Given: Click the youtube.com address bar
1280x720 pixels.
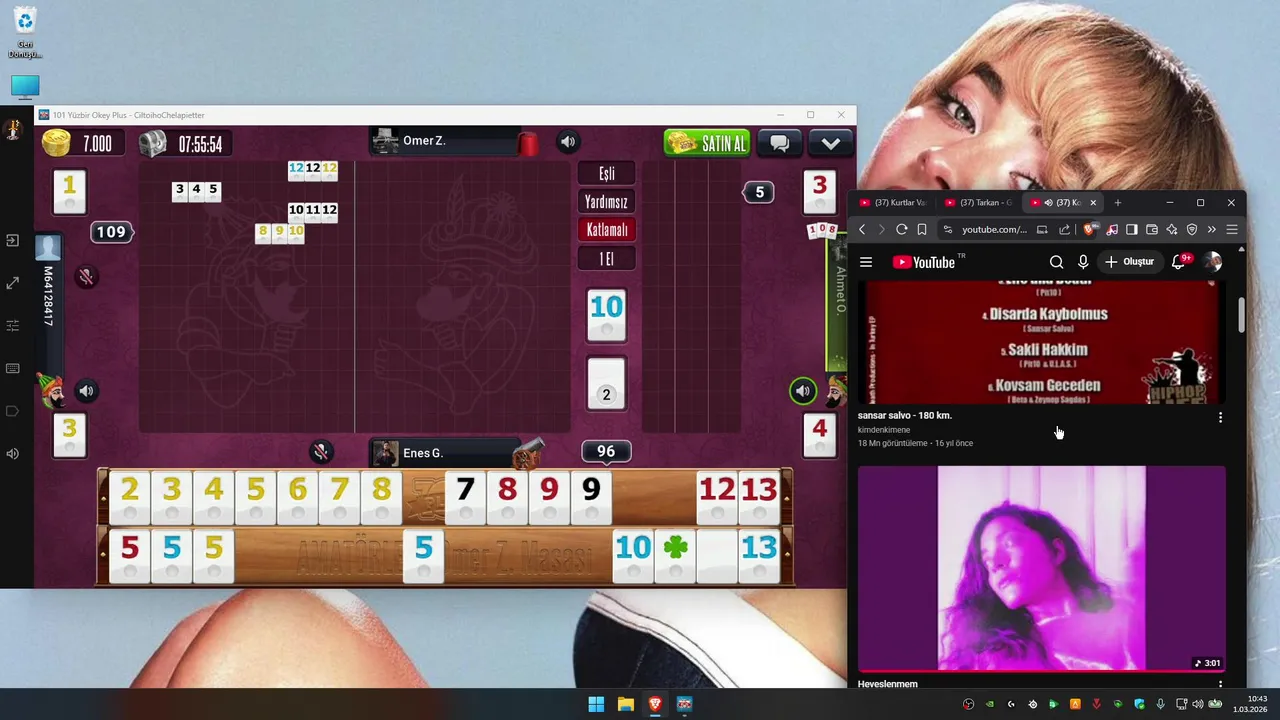Looking at the screenshot, I should click(x=994, y=230).
